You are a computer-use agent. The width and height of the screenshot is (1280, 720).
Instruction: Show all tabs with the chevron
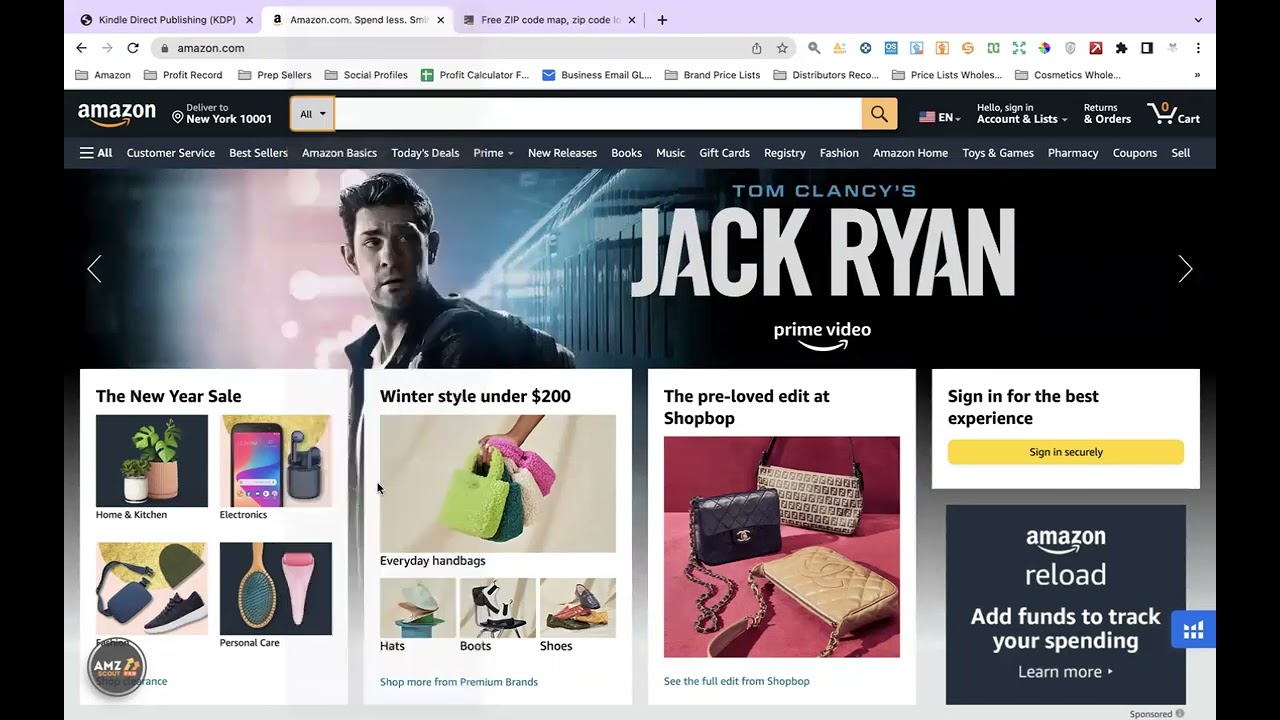(1198, 20)
